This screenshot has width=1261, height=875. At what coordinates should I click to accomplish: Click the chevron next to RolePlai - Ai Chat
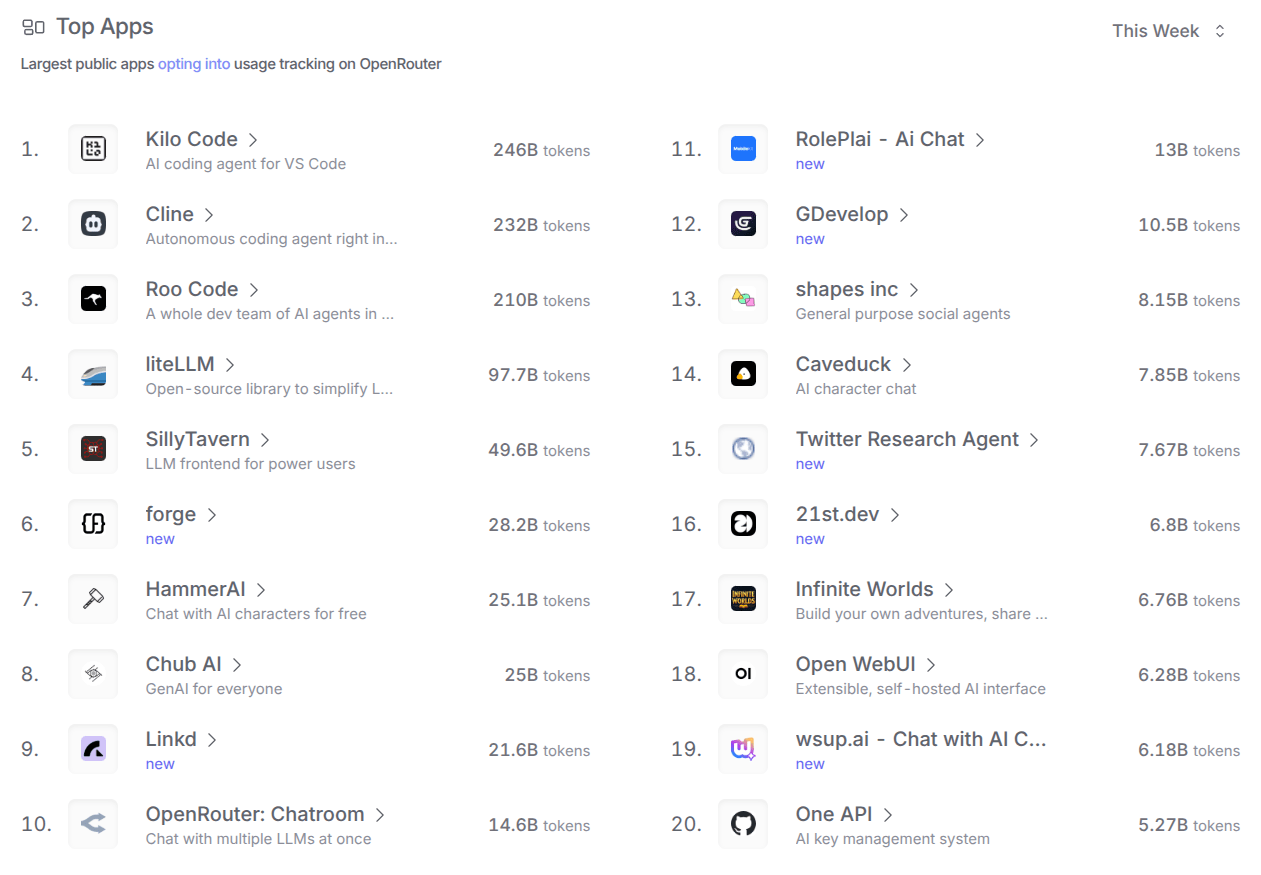tap(980, 140)
